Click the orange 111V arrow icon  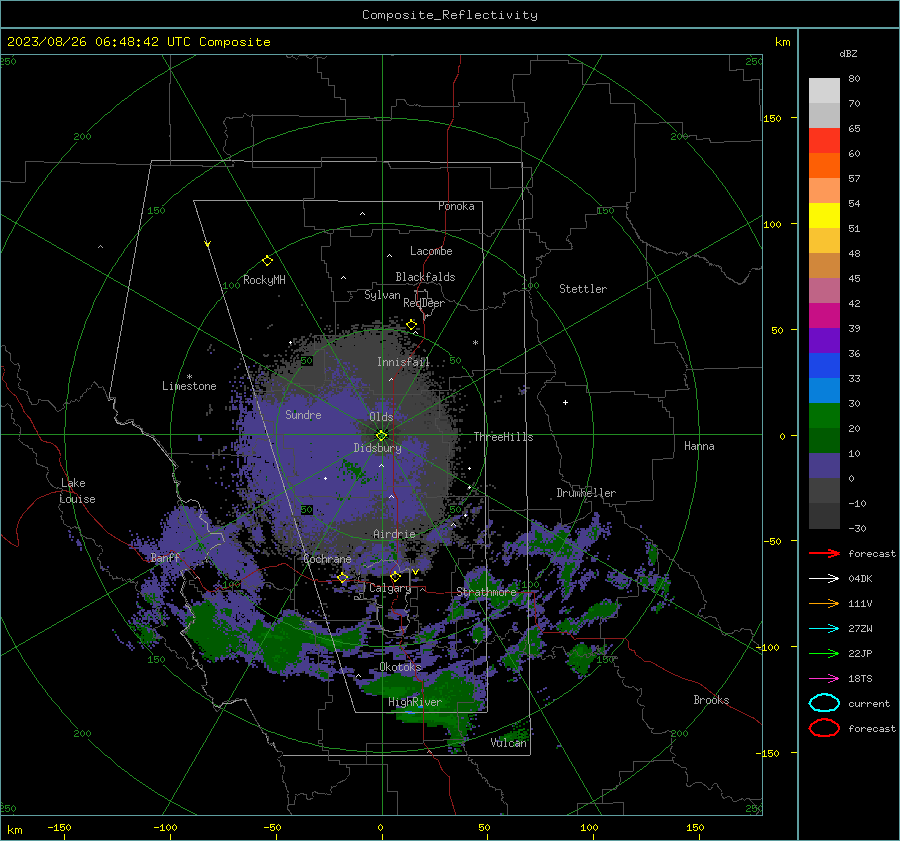coord(824,603)
